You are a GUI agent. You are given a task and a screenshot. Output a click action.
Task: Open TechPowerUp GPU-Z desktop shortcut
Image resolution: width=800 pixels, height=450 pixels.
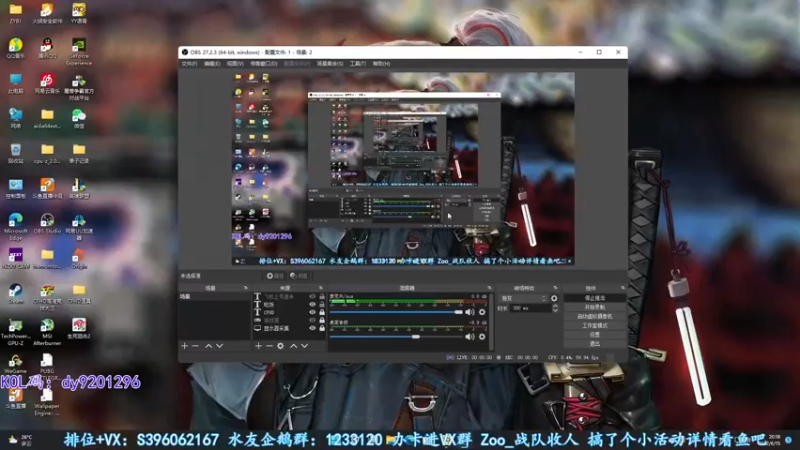coord(15,332)
